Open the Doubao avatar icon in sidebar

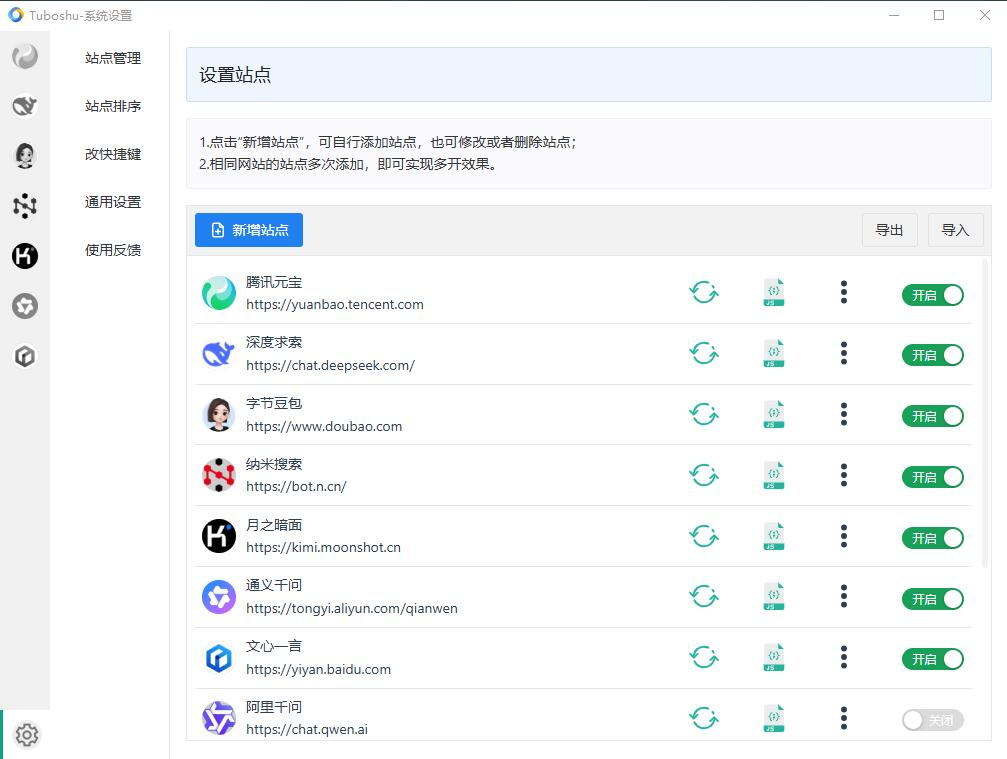tap(25, 155)
